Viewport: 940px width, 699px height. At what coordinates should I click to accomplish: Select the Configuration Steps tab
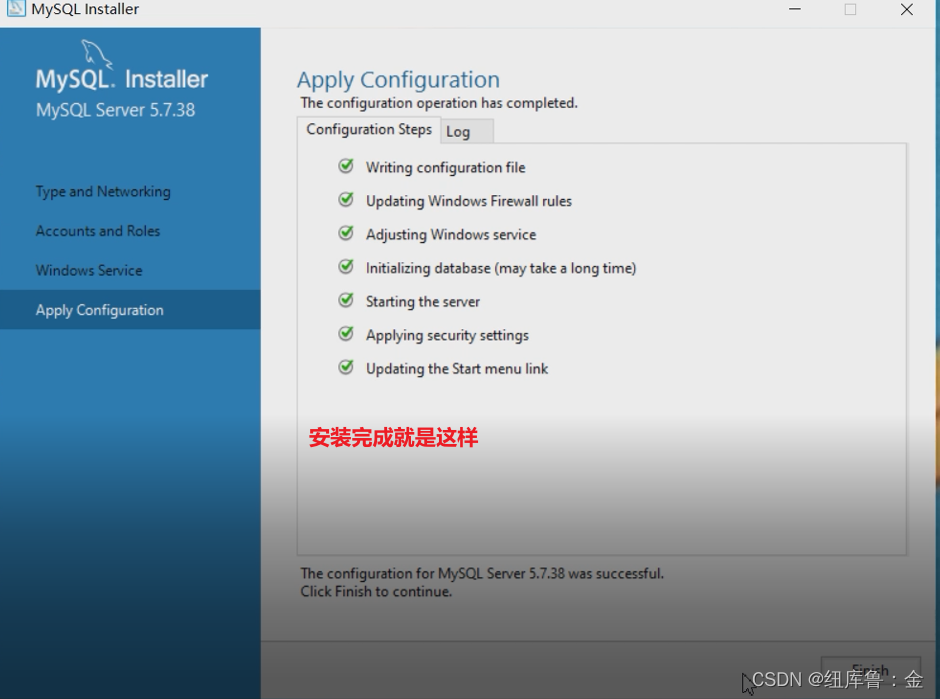click(x=369, y=129)
